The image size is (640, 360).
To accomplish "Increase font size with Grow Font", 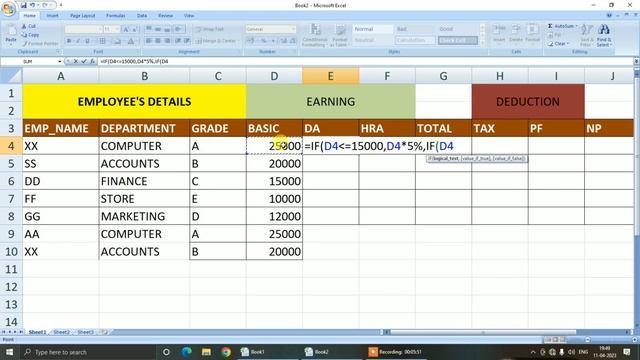I will coord(126,29).
